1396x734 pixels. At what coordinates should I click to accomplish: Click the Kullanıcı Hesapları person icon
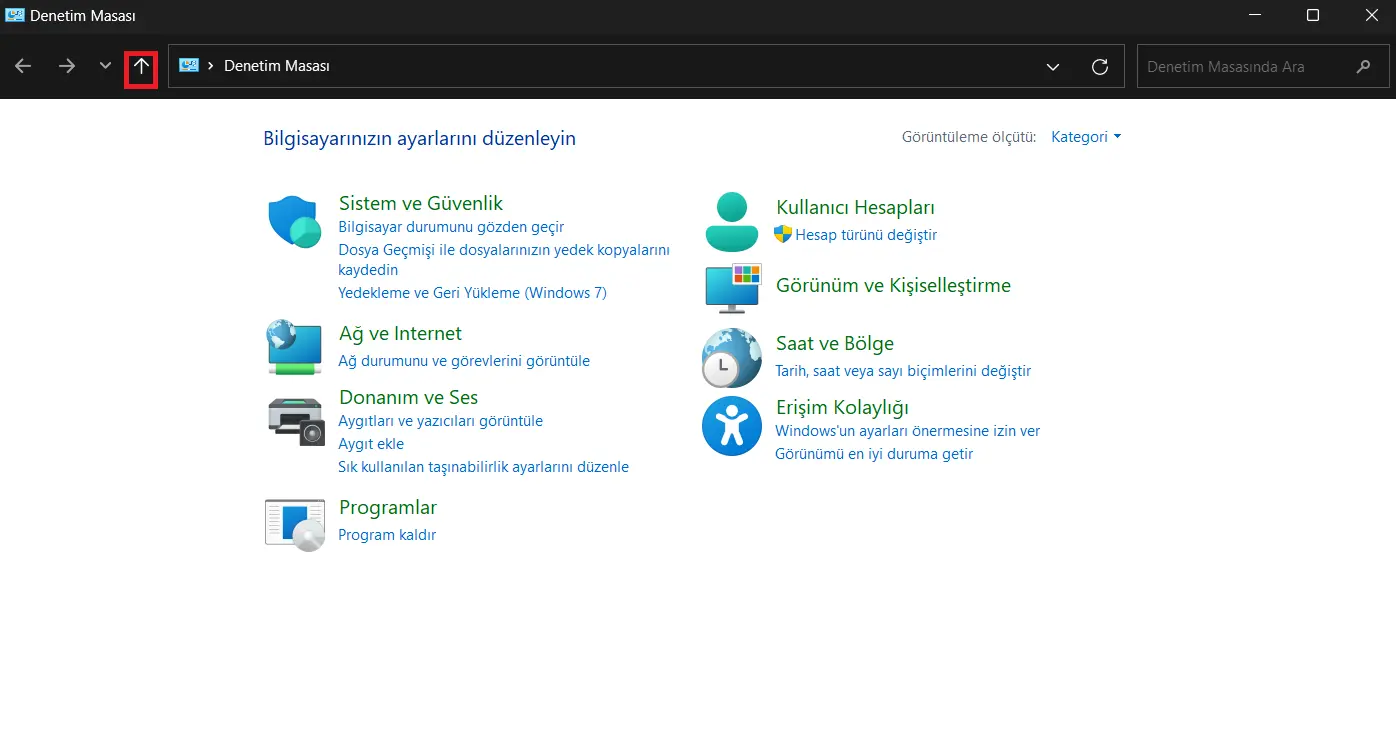click(x=732, y=221)
